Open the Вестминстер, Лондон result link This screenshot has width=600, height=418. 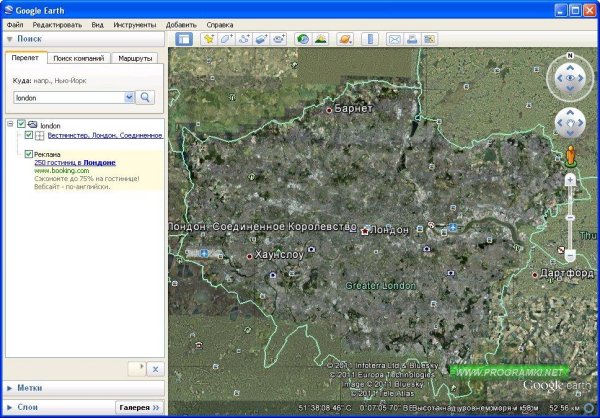point(105,136)
